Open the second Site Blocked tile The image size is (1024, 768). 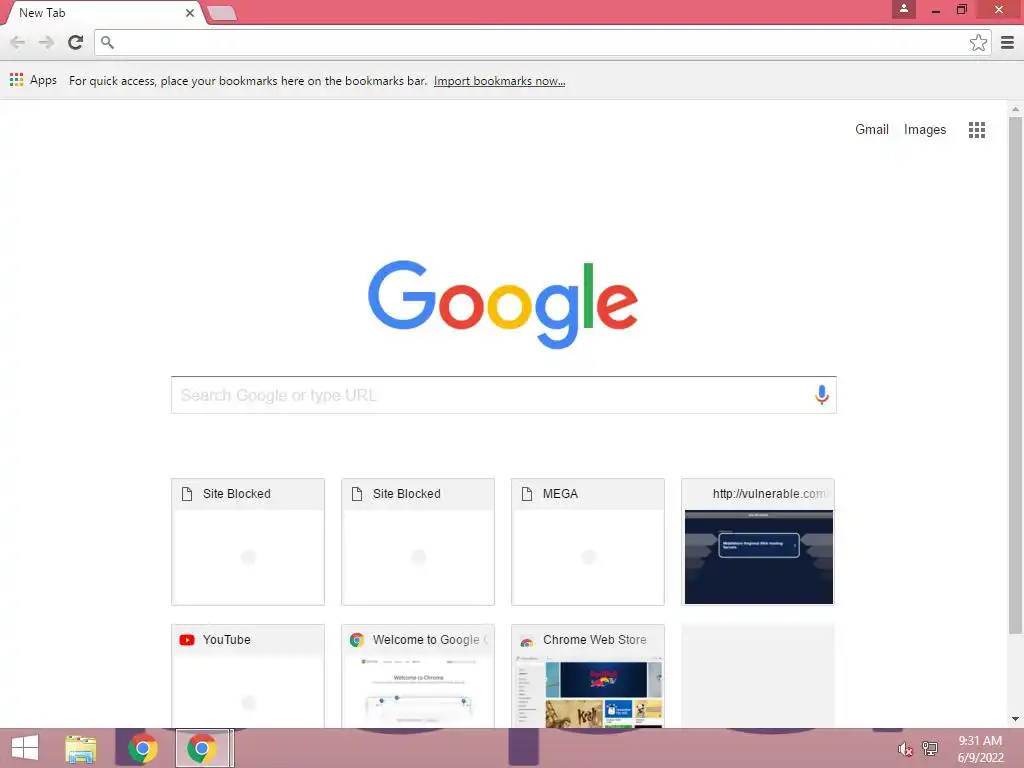418,541
